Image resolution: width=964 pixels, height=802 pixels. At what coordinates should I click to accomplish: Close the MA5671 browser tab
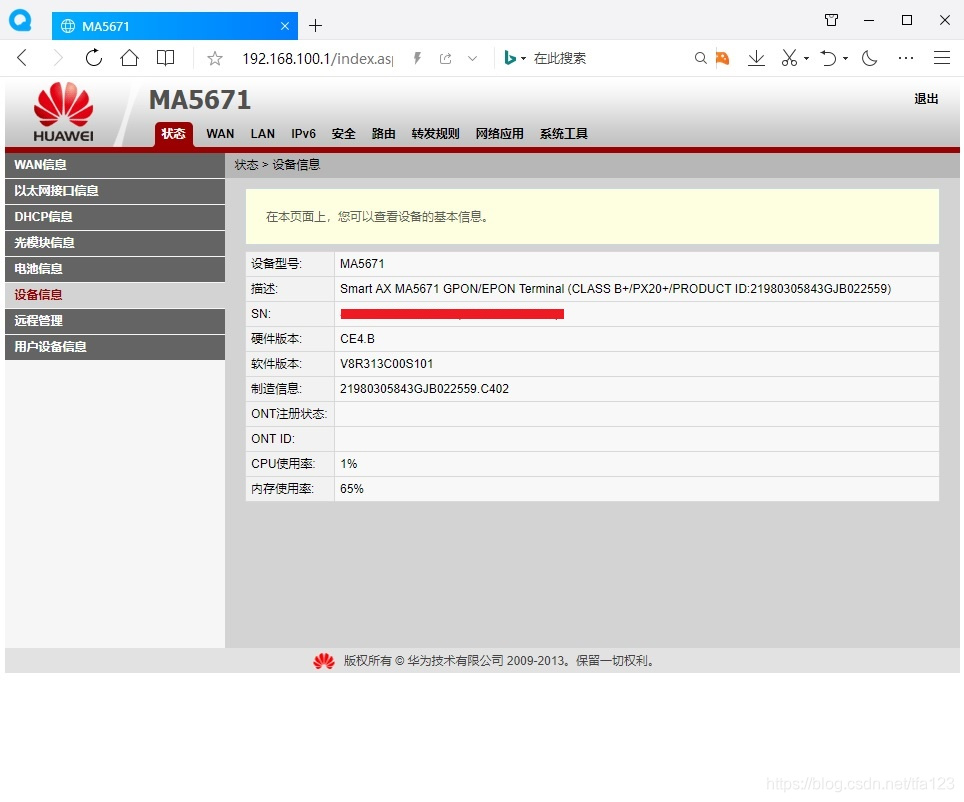(x=285, y=26)
